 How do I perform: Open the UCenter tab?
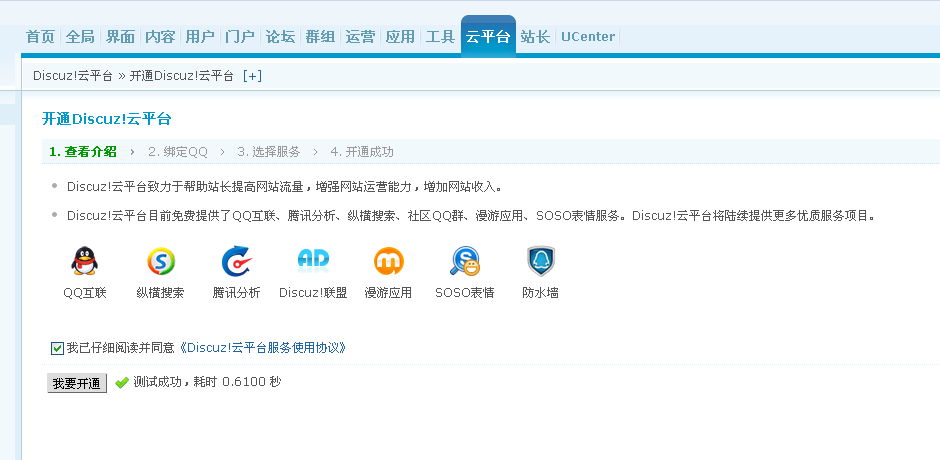click(x=588, y=37)
